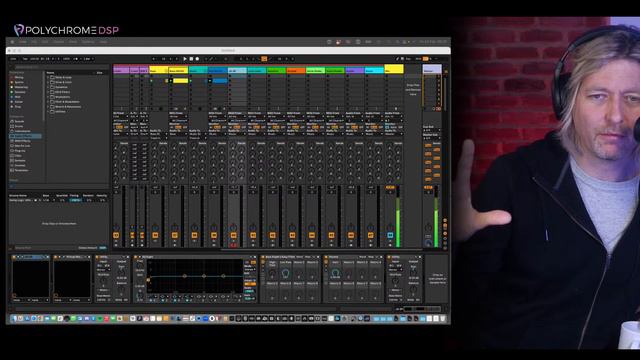Open the Trash in the Dock

click(x=443, y=318)
